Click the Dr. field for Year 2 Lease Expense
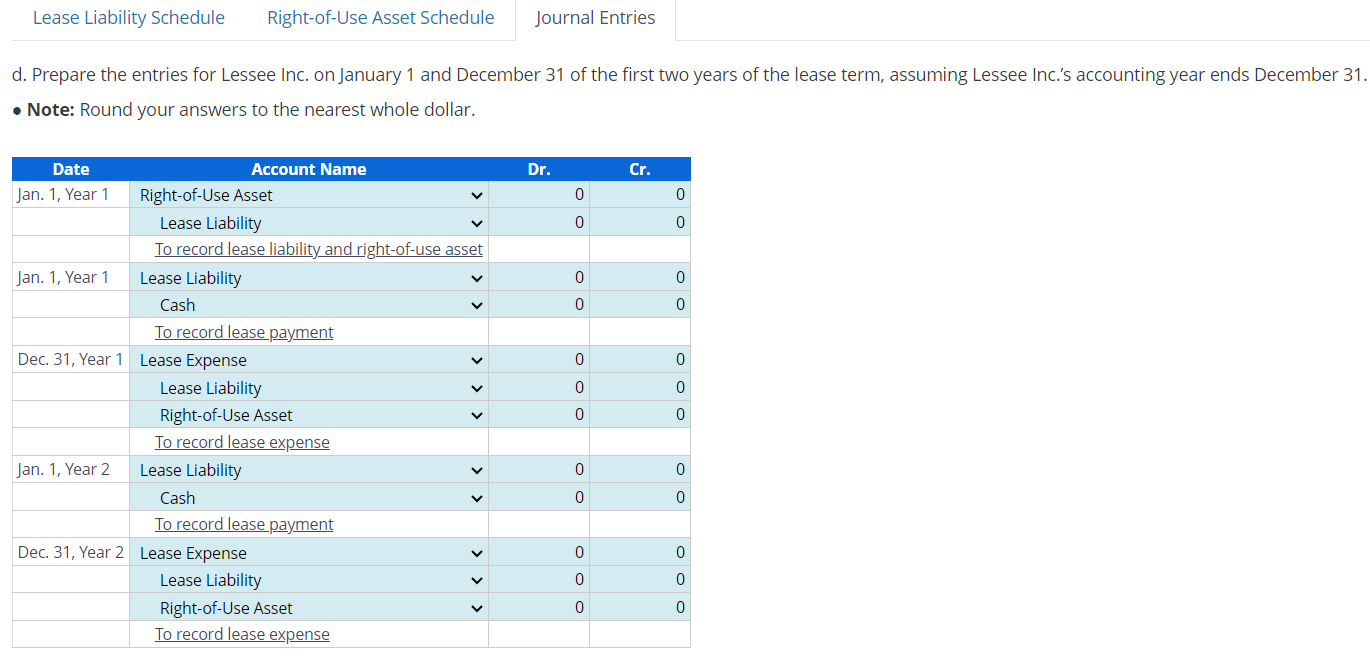The width and height of the screenshot is (1370, 658). tap(539, 552)
